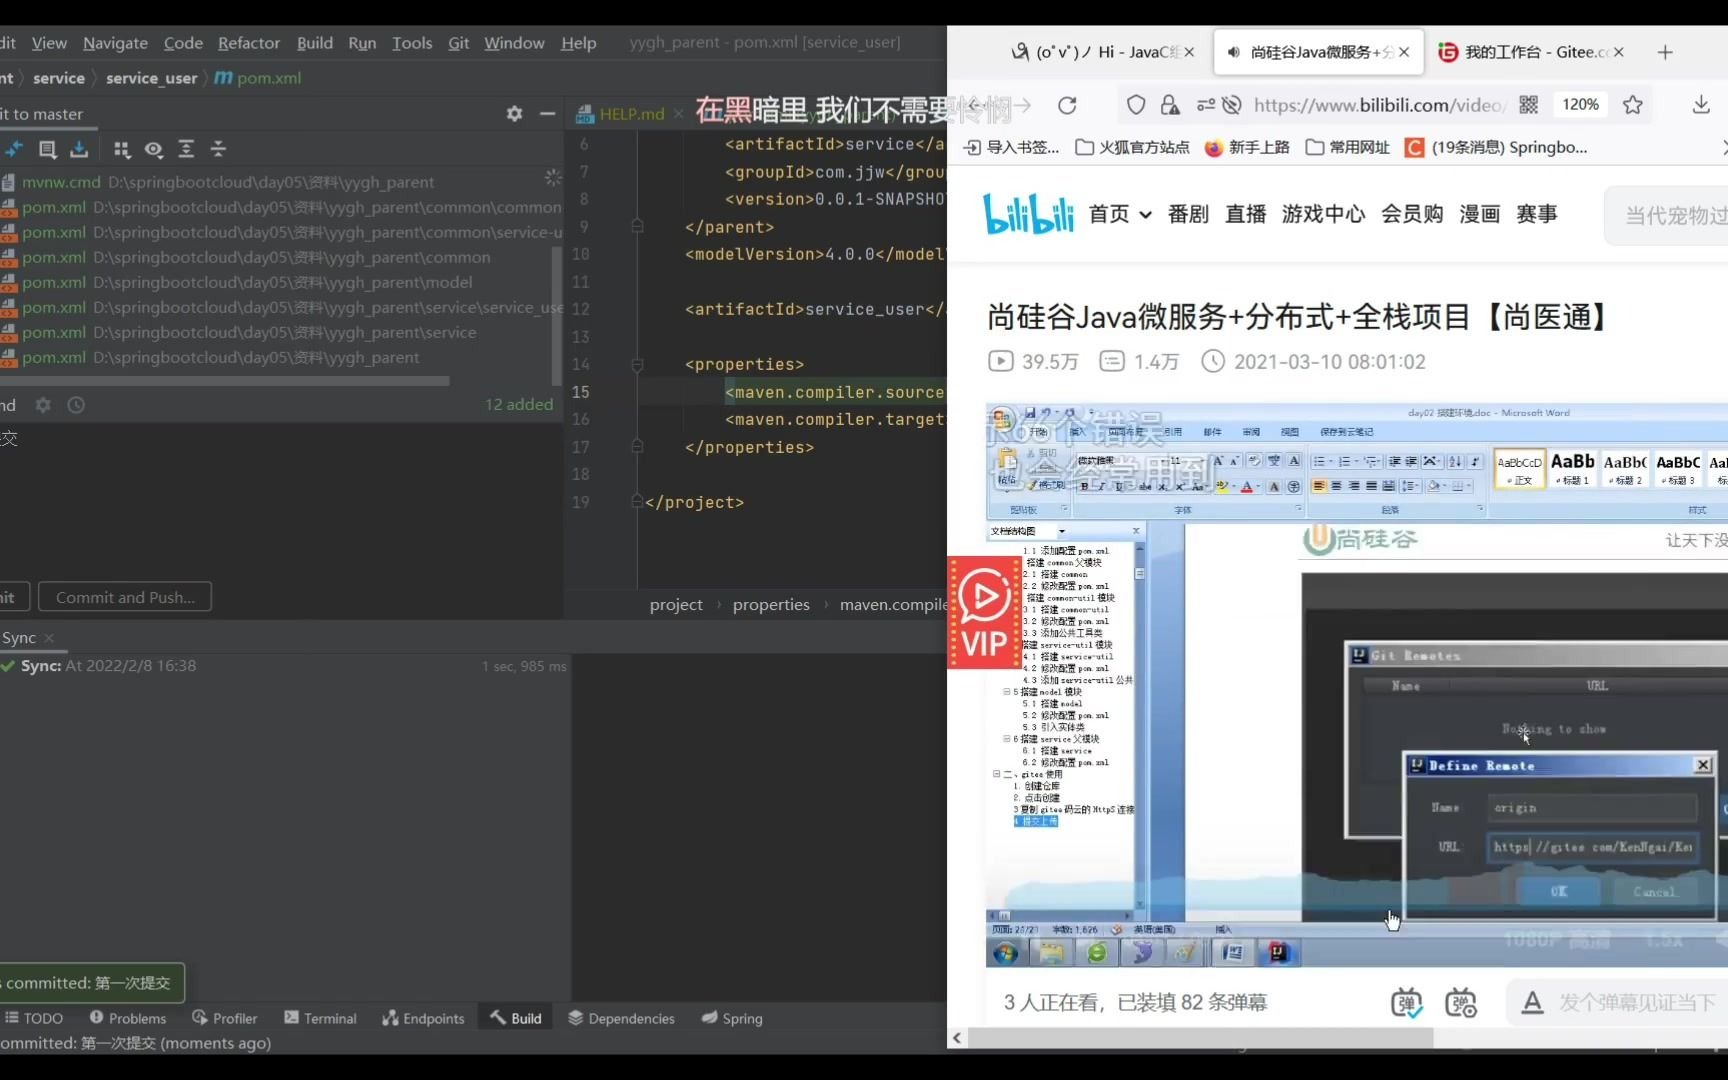Click the pom.xml breadcrumb in navigation bar

[x=258, y=78]
